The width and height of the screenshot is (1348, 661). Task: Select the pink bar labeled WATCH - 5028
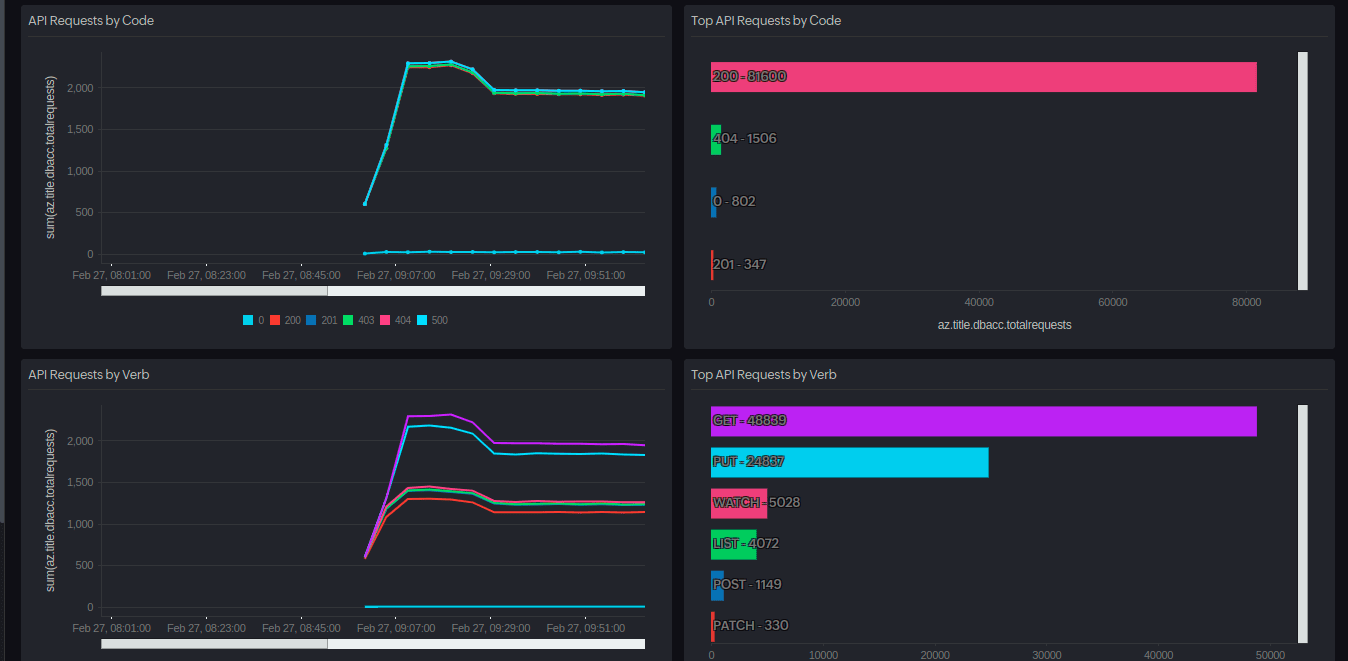coord(739,503)
